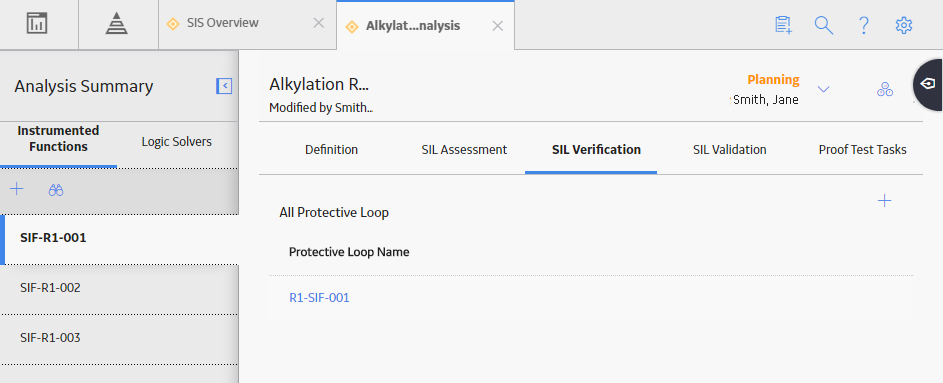Open the dark side flyout tab
The width and height of the screenshot is (943, 383).
(x=929, y=84)
